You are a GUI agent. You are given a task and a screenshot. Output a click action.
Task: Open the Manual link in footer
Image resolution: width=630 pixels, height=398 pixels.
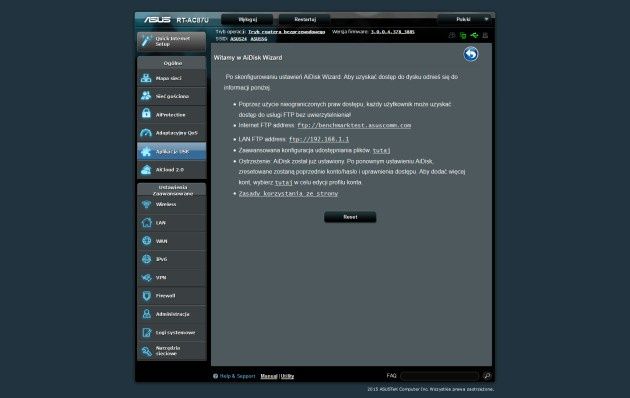click(269, 376)
